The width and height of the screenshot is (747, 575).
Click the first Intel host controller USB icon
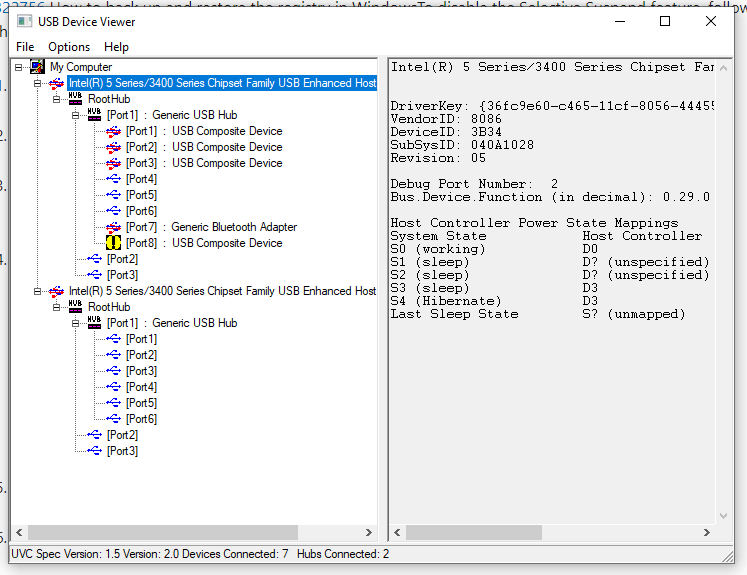56,83
